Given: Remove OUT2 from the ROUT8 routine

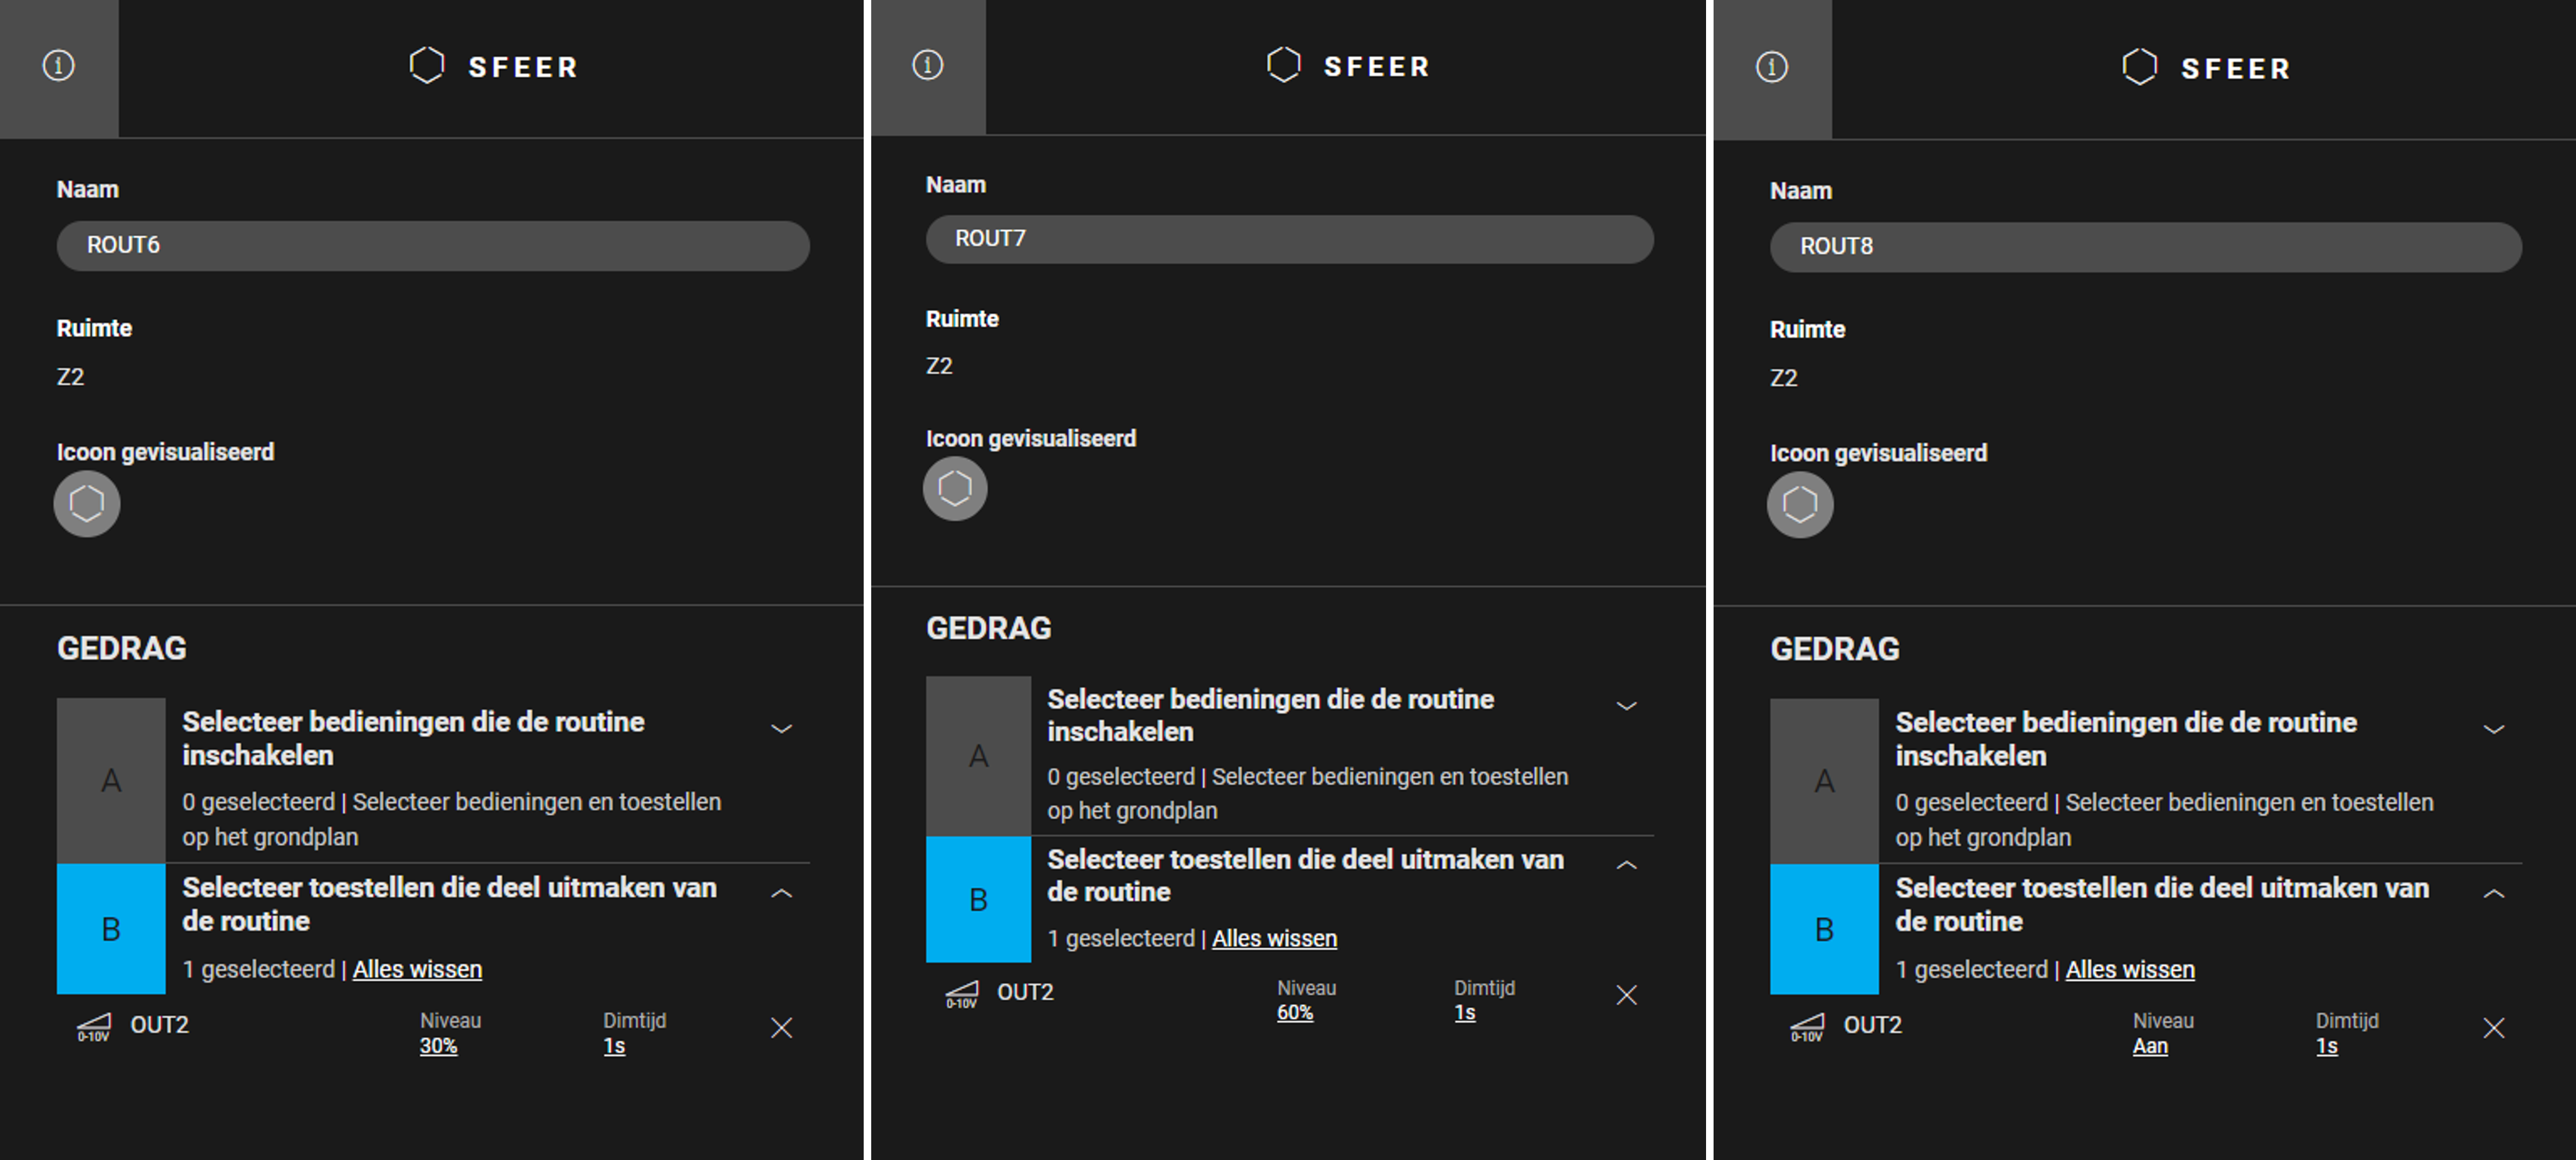Looking at the screenshot, I should click(2494, 1028).
